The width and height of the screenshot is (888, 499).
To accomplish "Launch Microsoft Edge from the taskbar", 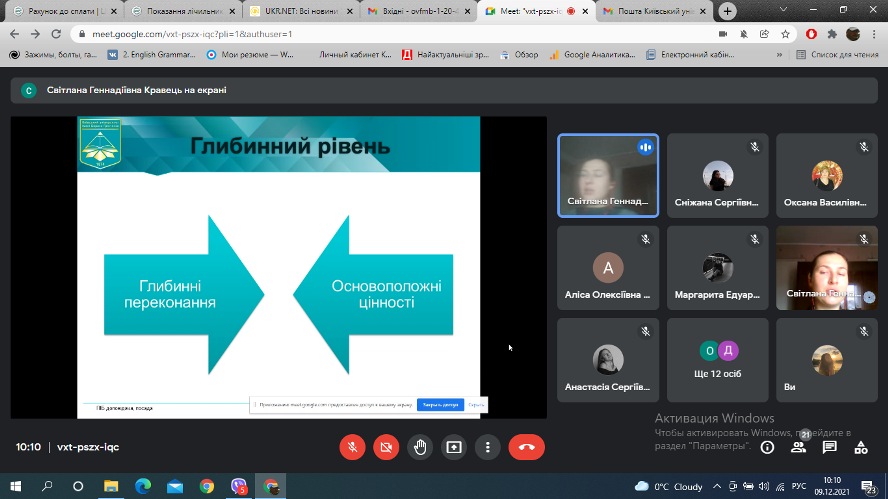I will click(143, 486).
